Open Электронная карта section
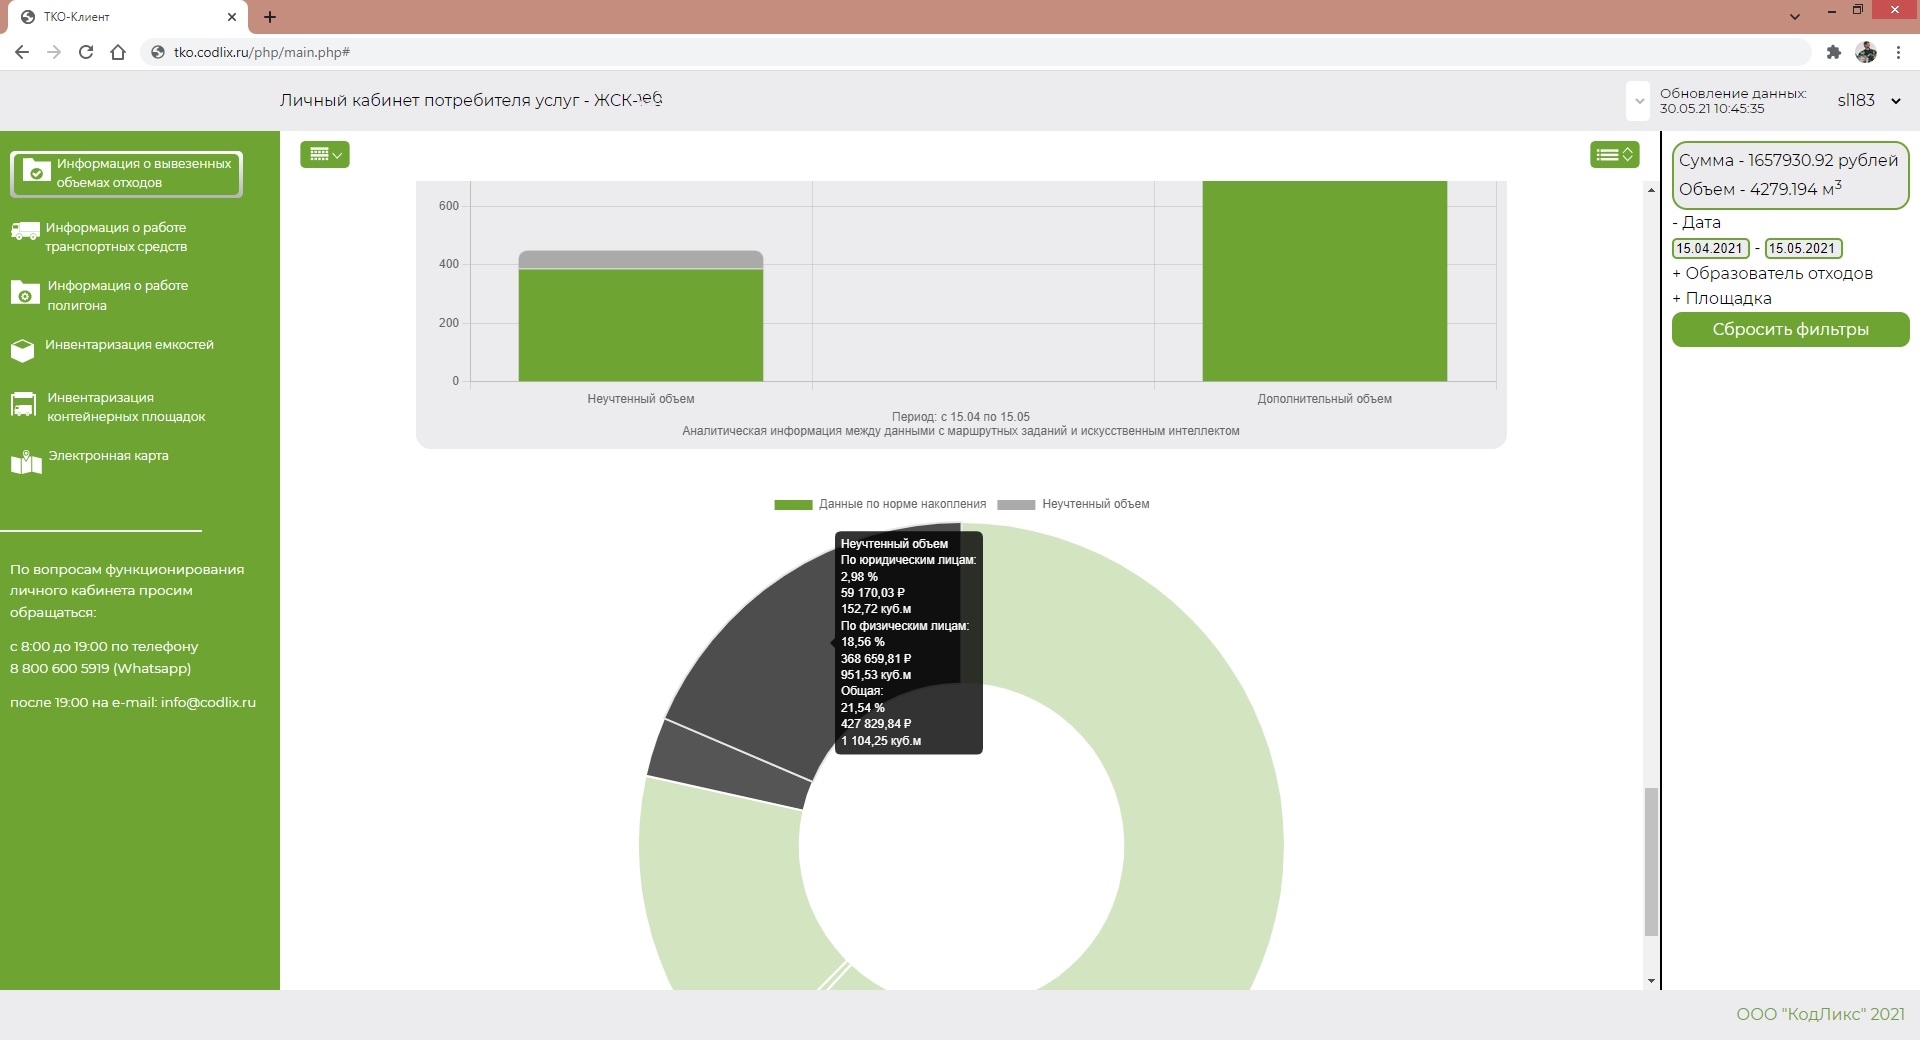 109,456
